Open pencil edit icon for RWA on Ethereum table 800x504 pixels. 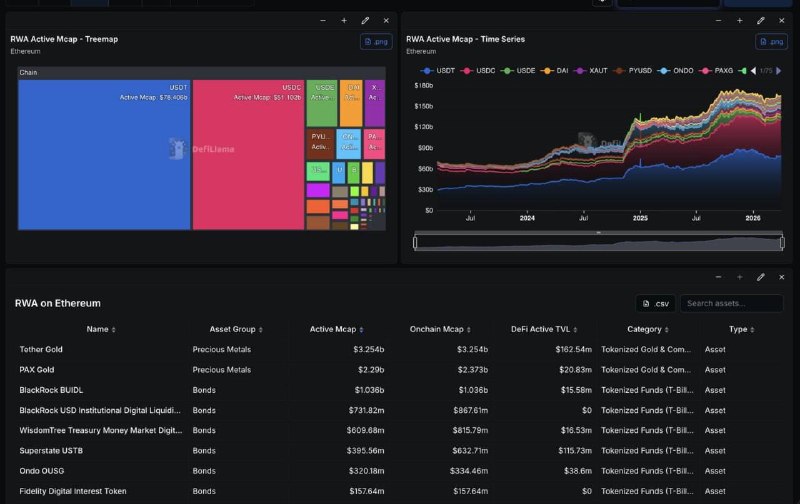pos(761,277)
